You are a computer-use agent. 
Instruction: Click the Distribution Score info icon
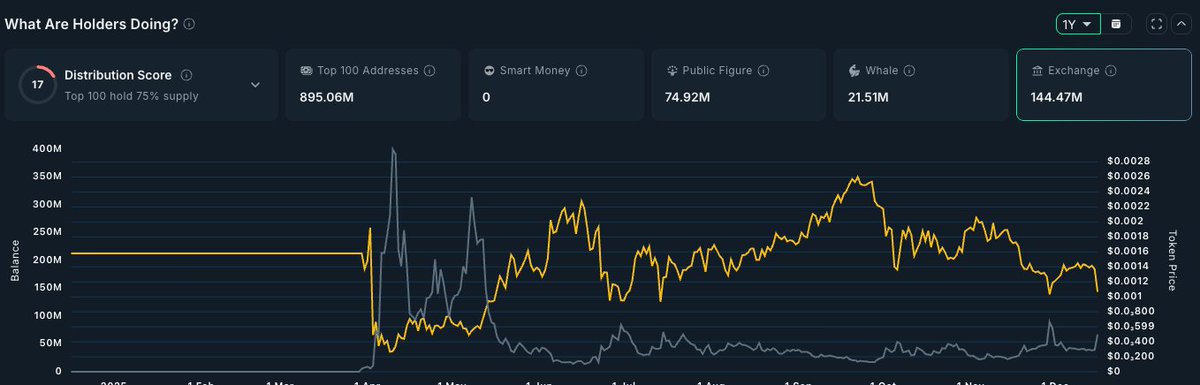coord(186,75)
